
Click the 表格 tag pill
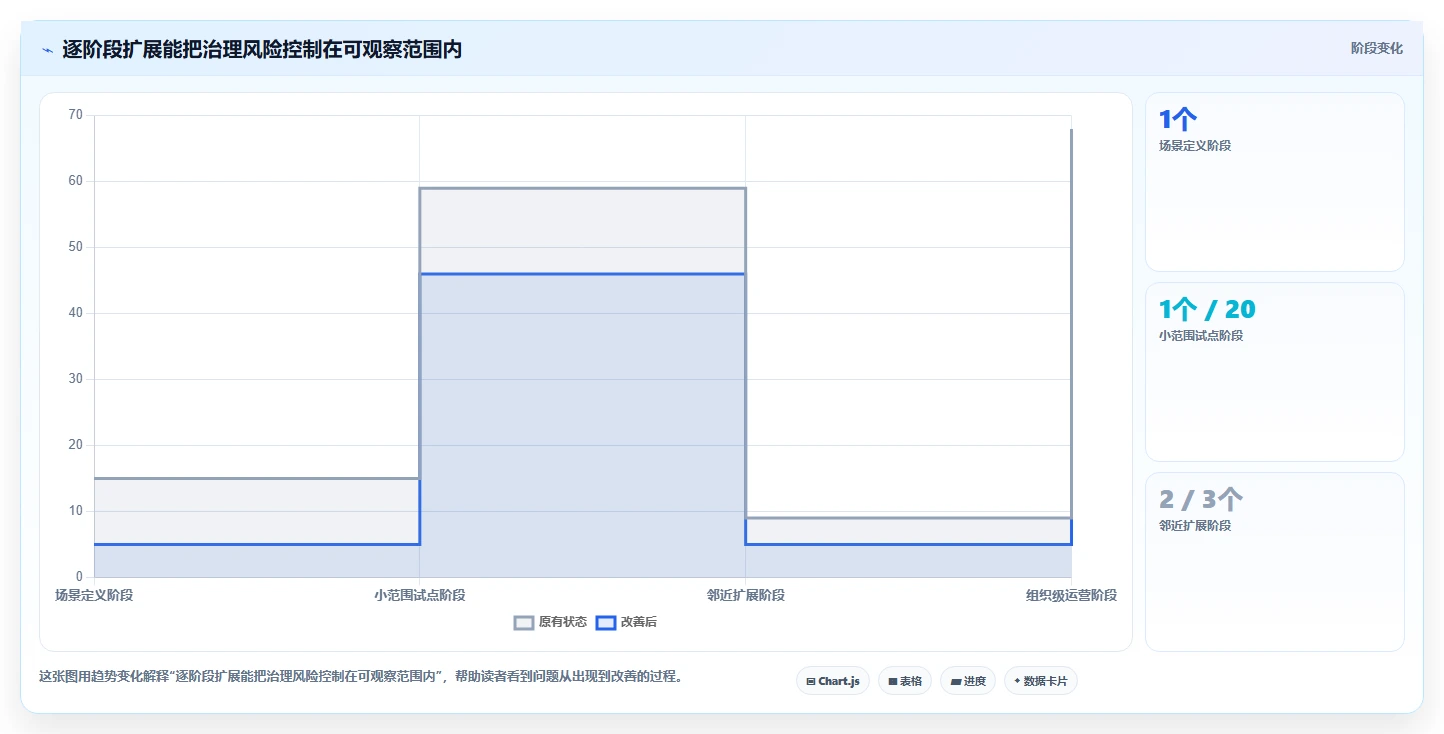click(905, 681)
